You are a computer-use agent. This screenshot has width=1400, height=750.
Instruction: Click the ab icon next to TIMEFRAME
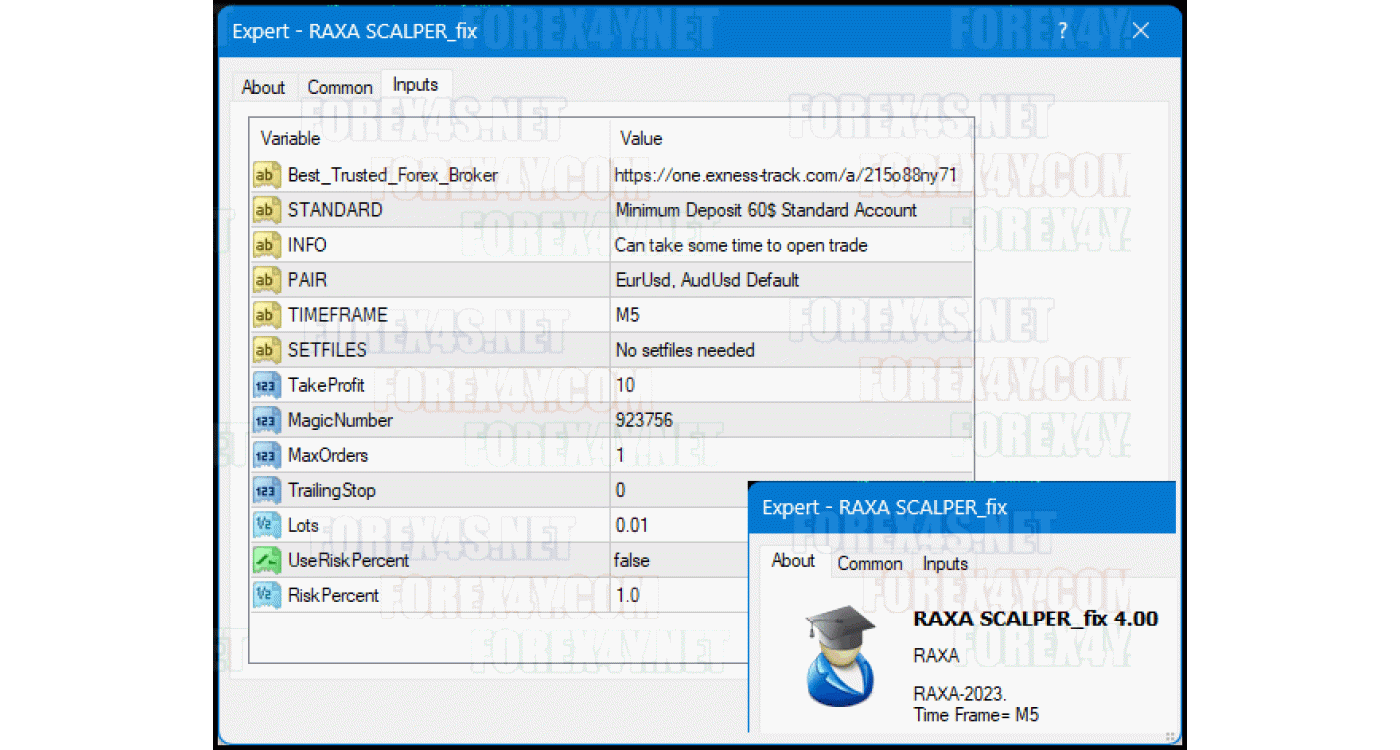click(265, 315)
